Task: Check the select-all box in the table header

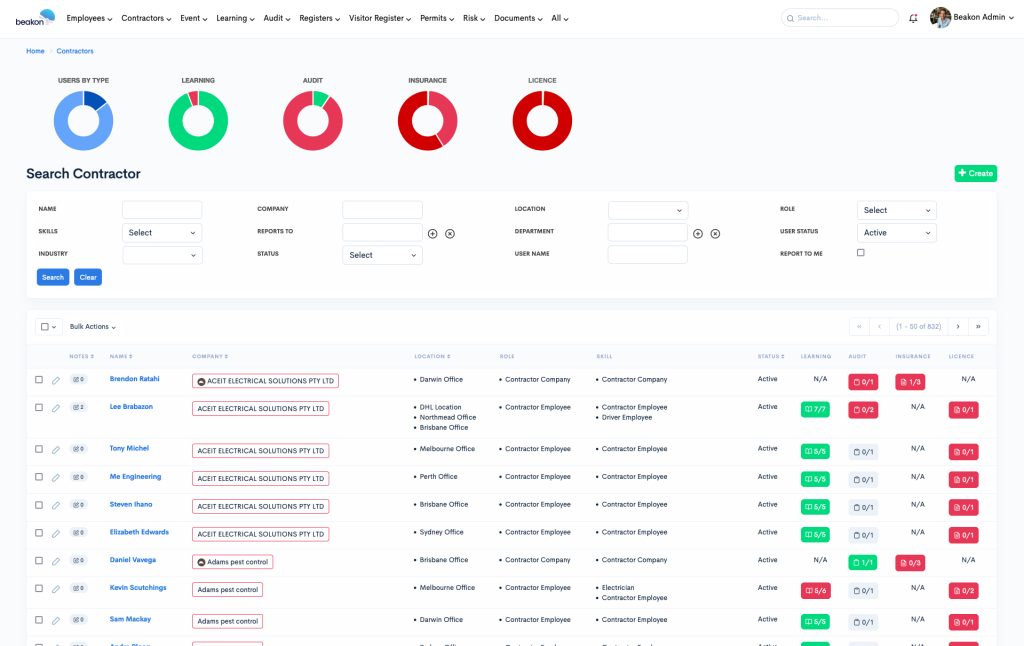Action: (x=43, y=326)
